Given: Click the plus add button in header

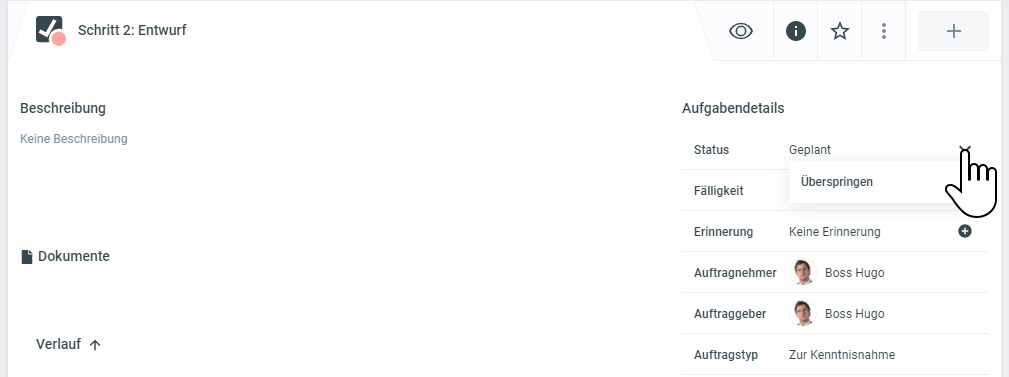Looking at the screenshot, I should [x=953, y=31].
